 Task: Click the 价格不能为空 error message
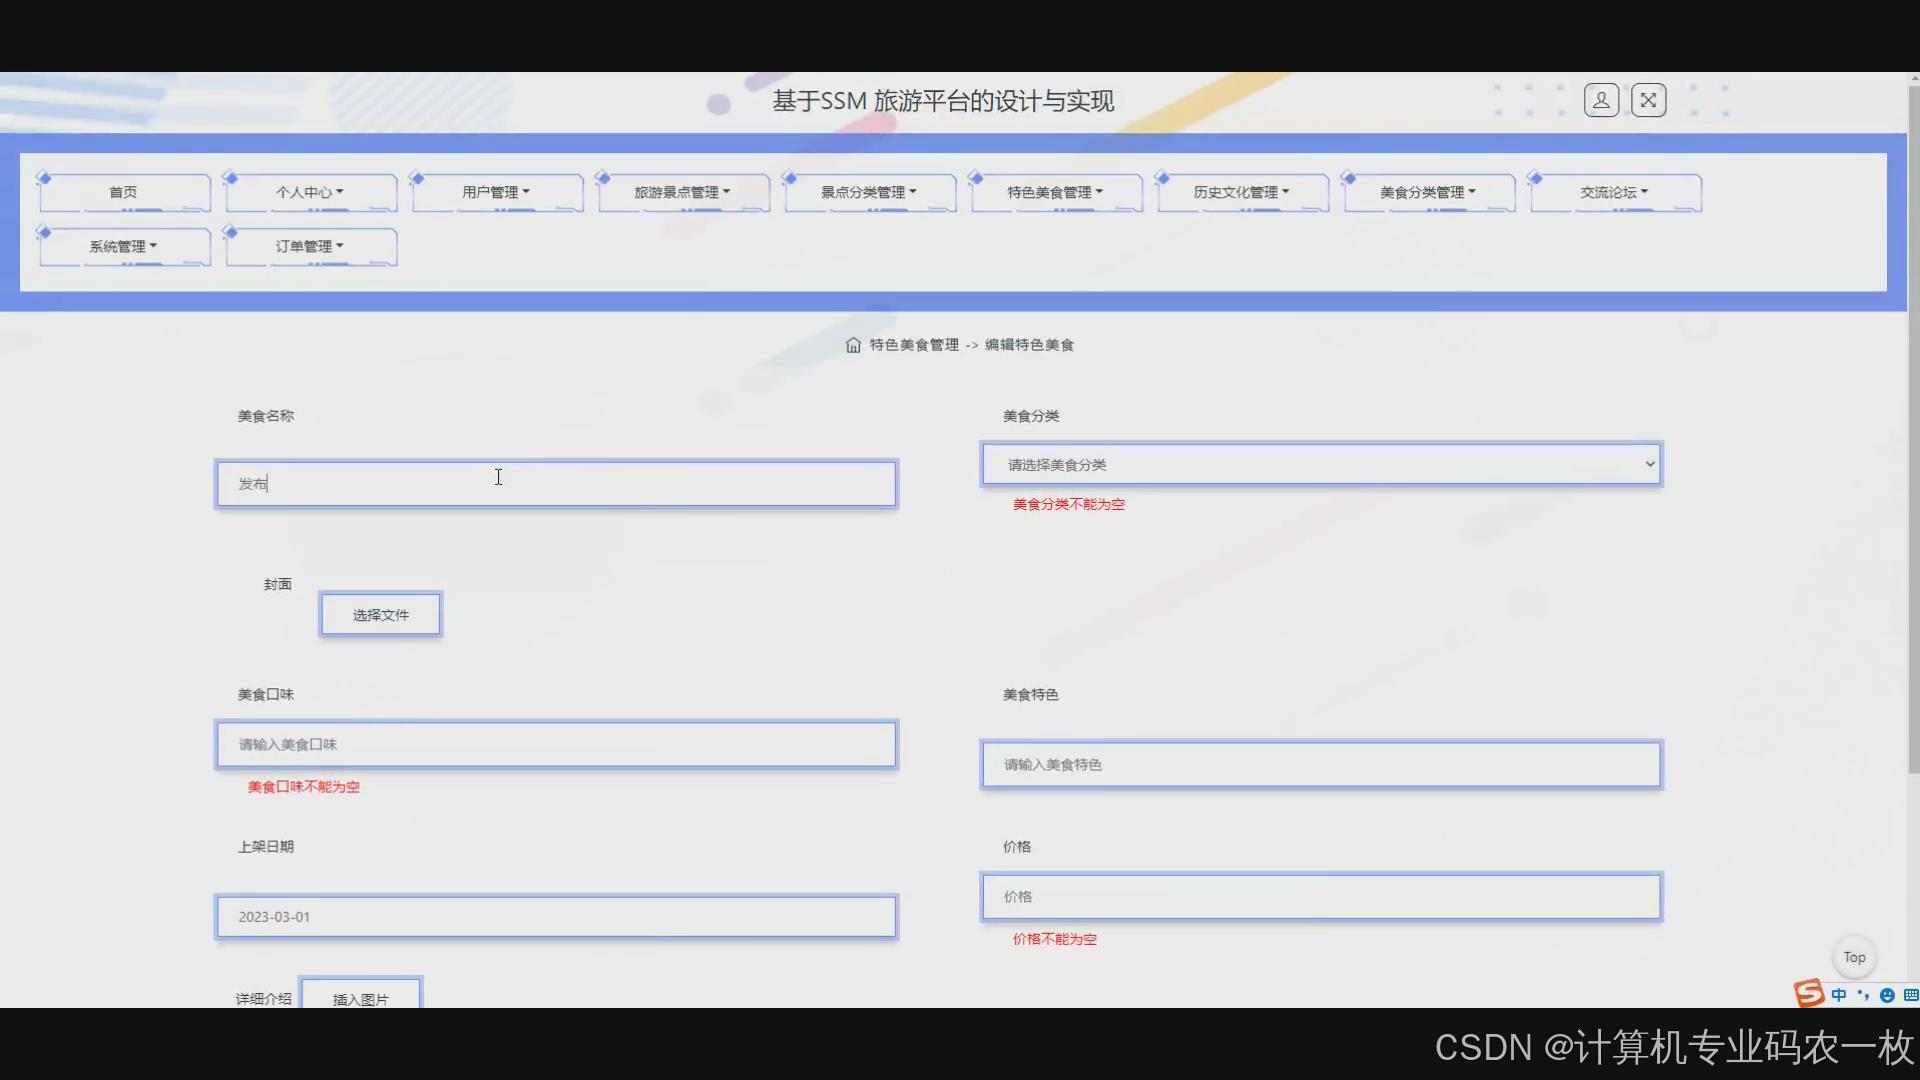tap(1055, 940)
